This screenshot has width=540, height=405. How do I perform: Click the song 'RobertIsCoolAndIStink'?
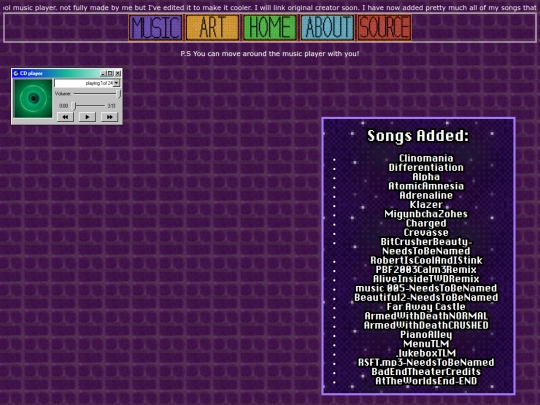tap(426, 260)
